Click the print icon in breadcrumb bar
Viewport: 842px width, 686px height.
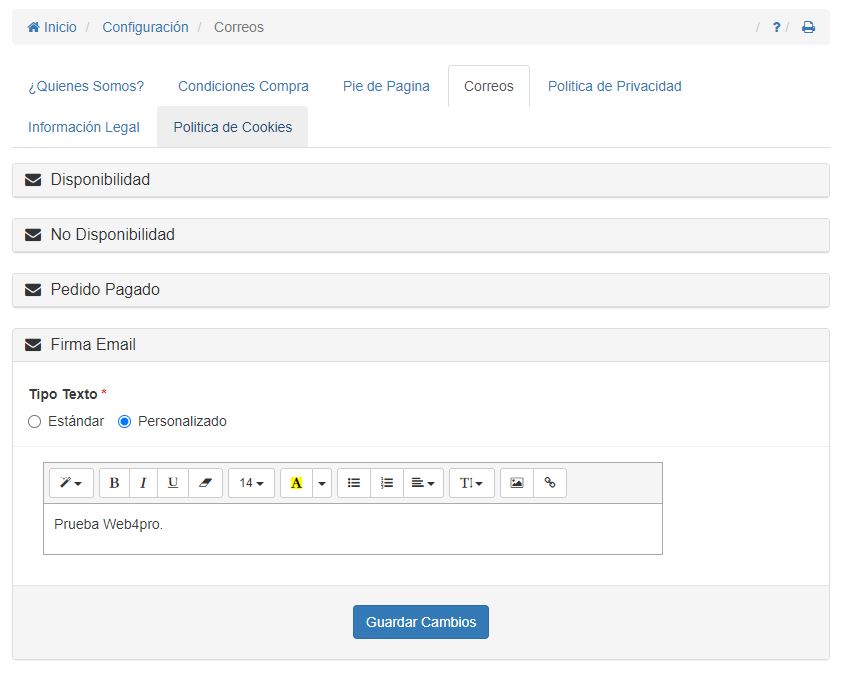point(808,28)
